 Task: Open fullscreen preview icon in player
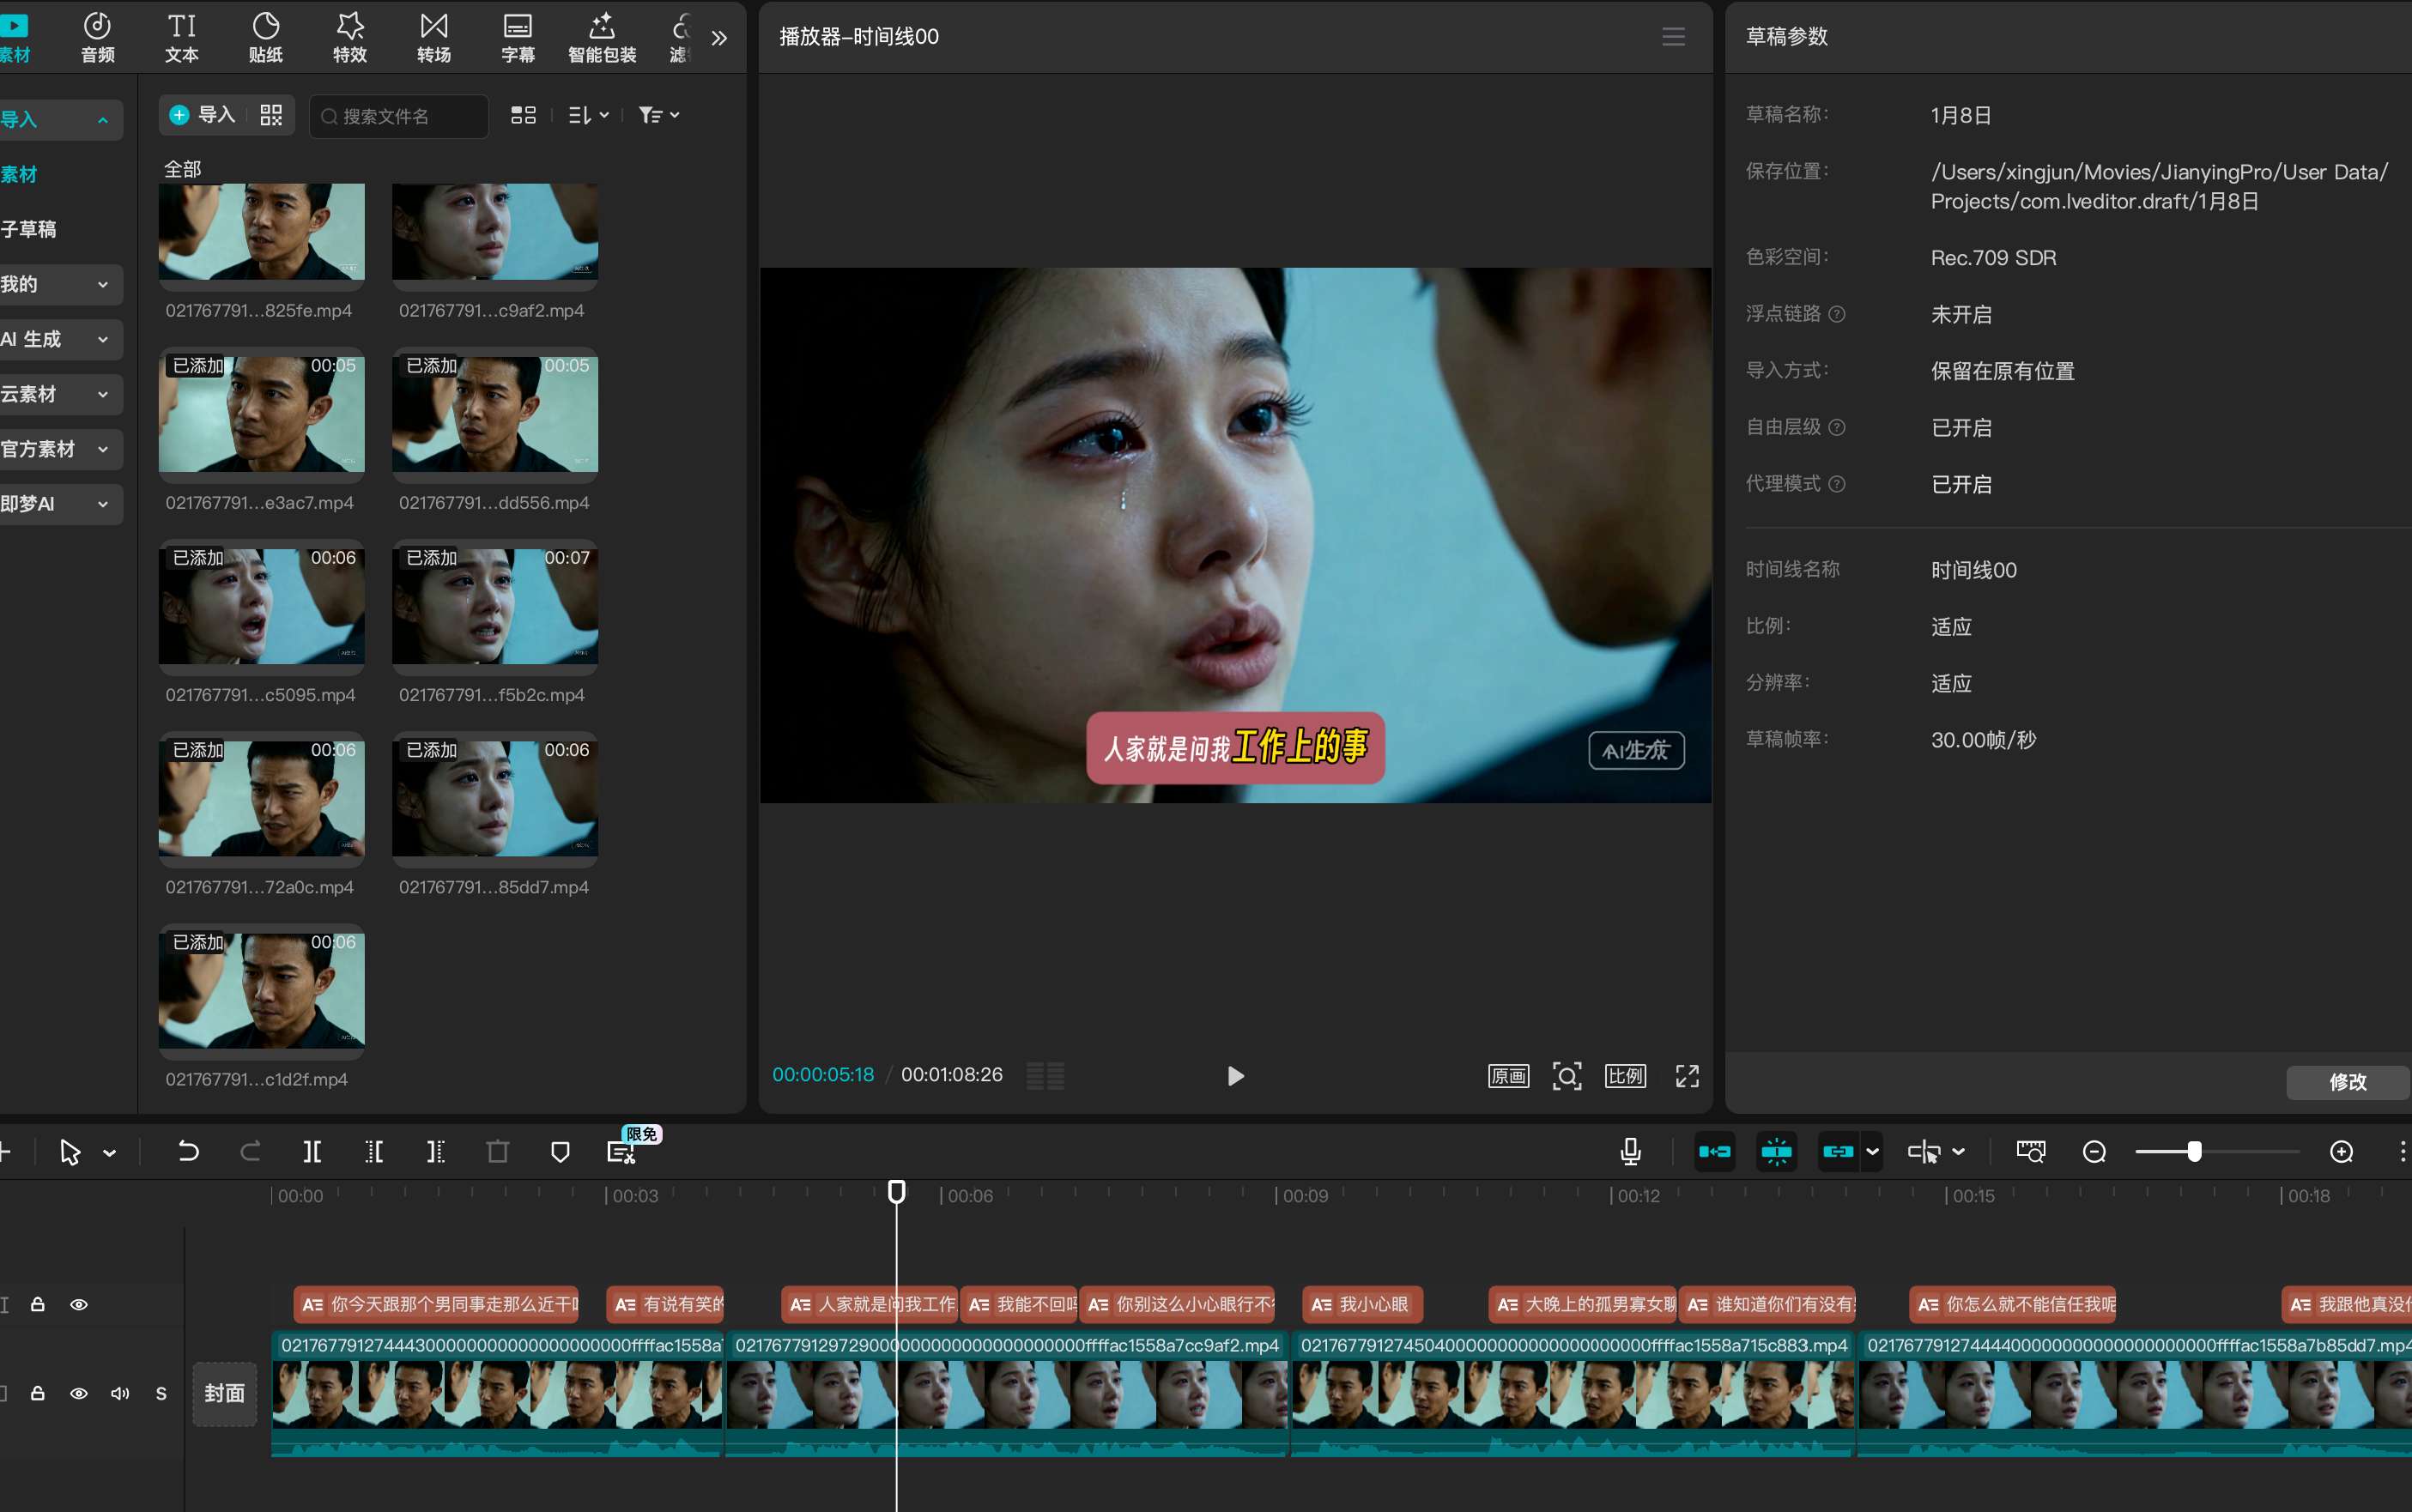click(x=1687, y=1076)
